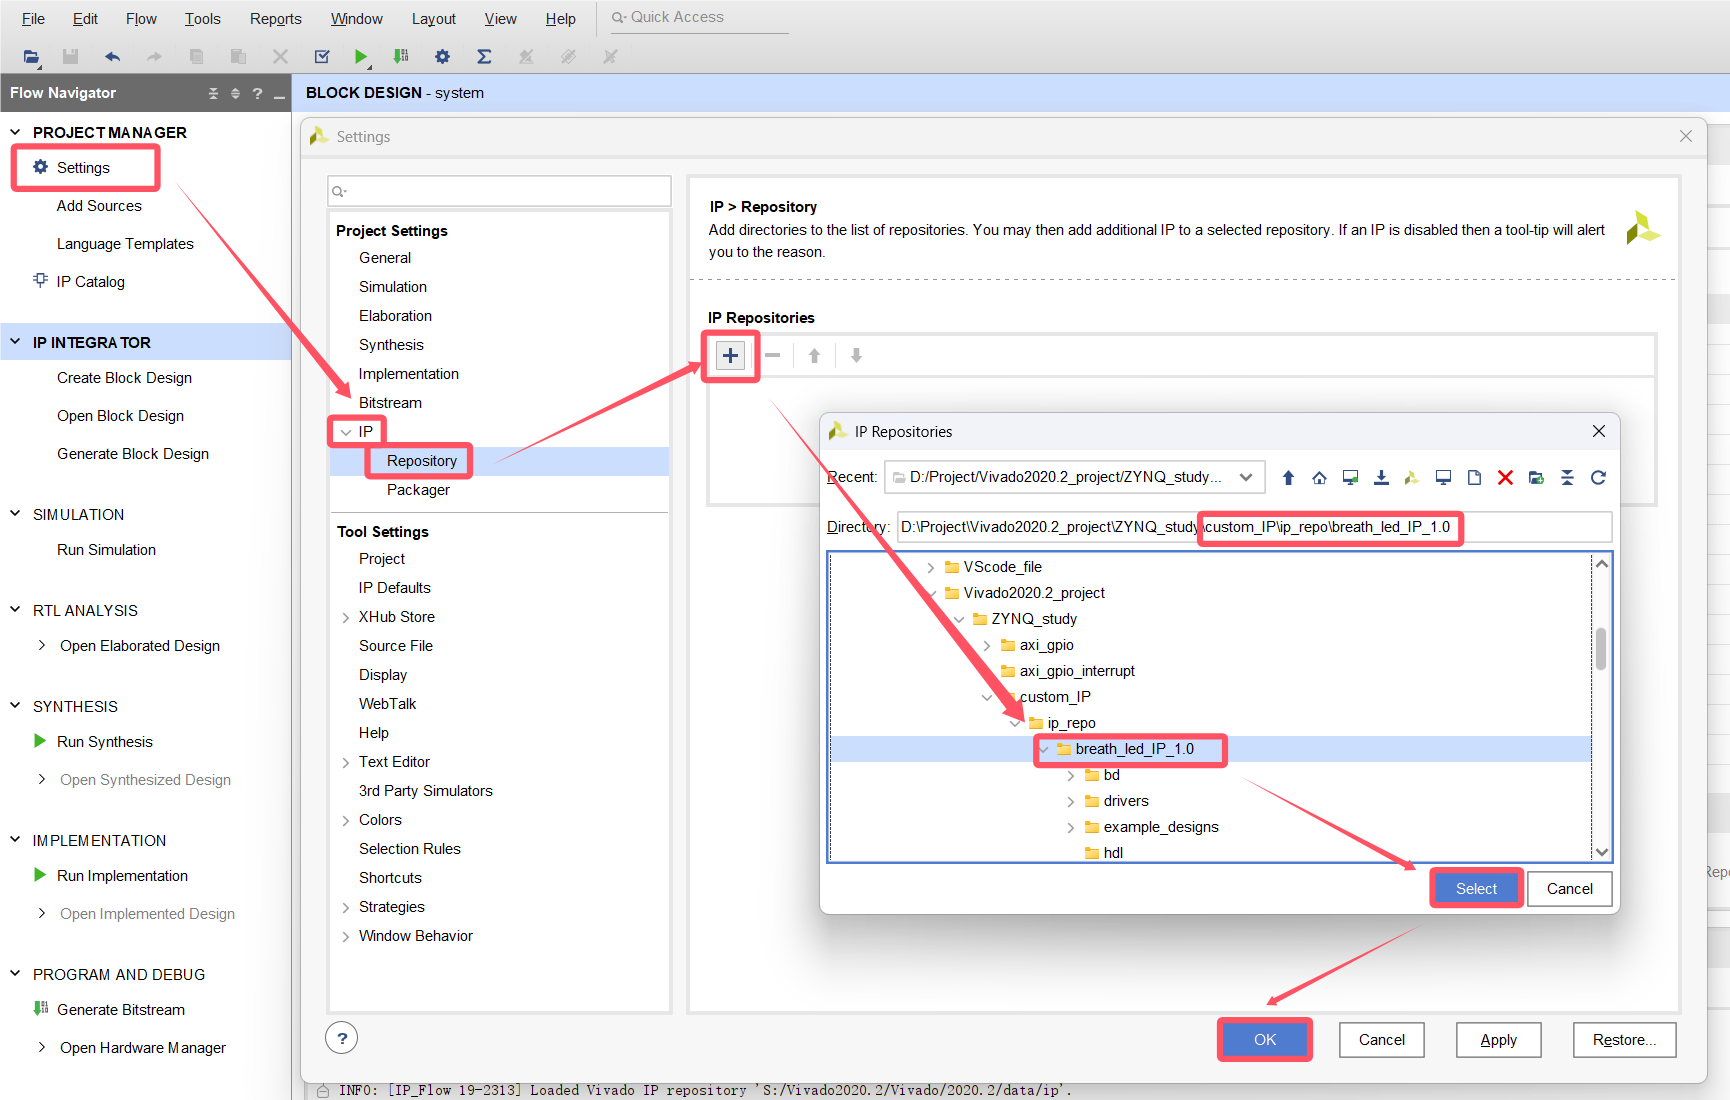This screenshot has width=1730, height=1100.
Task: Expand the example_designs folder
Action: [x=1071, y=828]
